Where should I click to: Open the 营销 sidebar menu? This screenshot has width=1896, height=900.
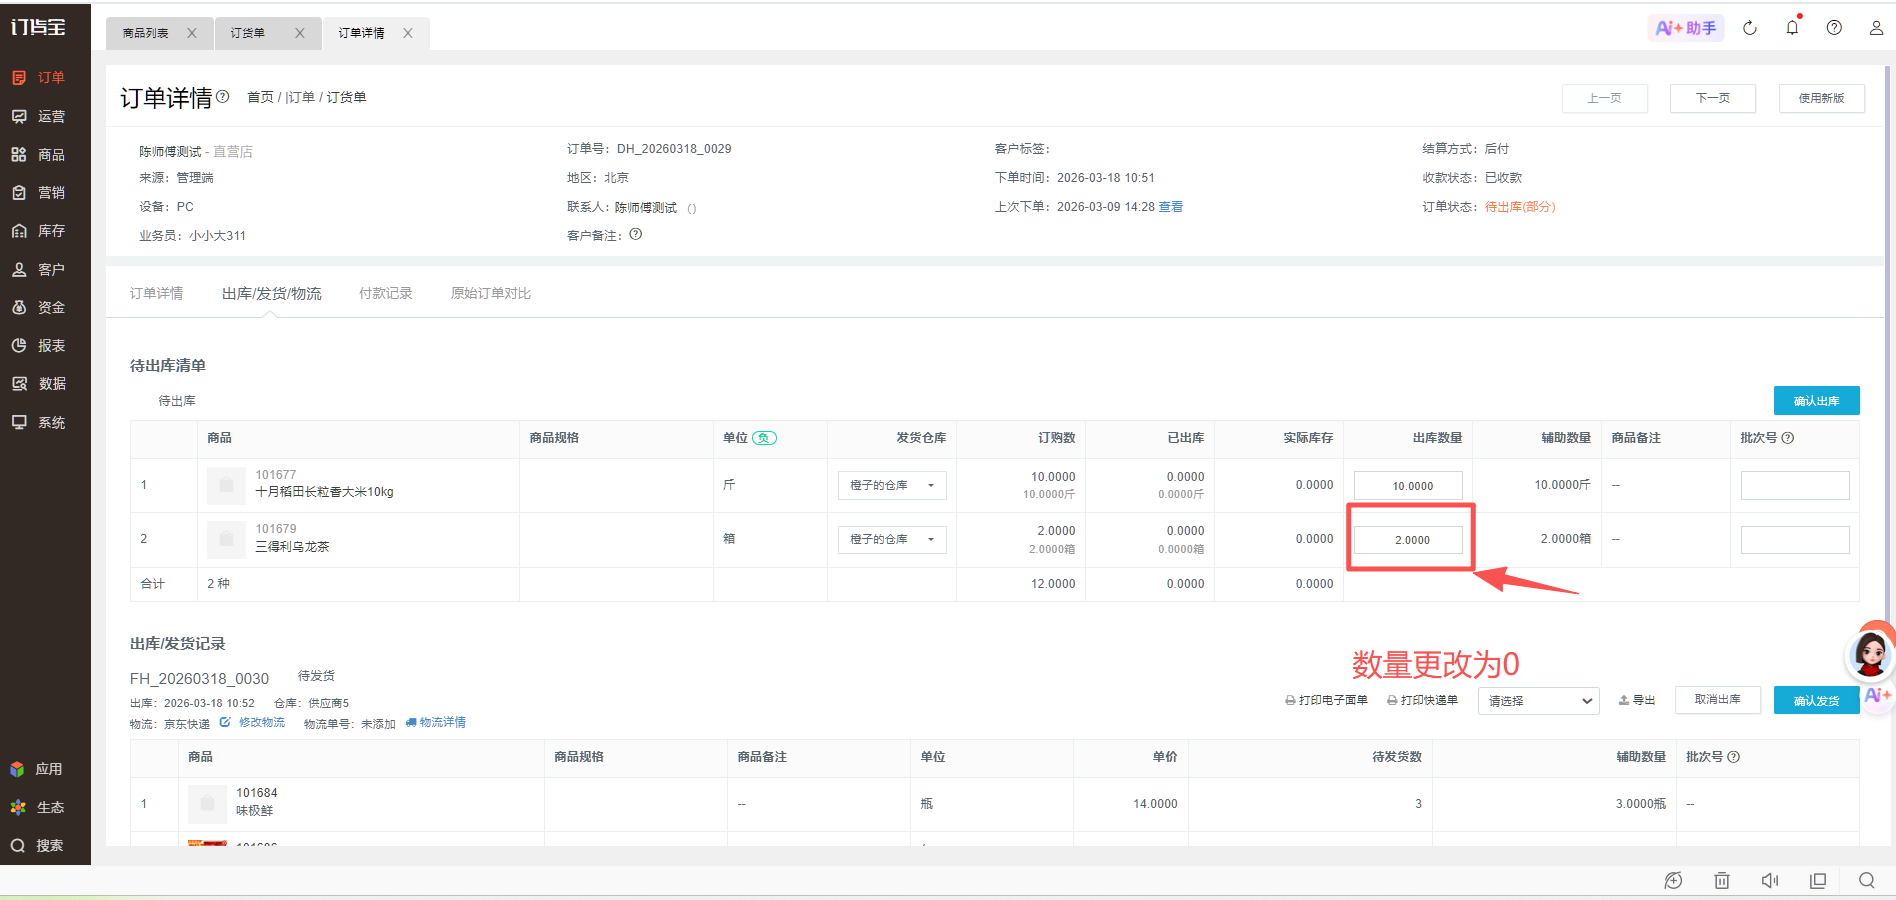[40, 193]
